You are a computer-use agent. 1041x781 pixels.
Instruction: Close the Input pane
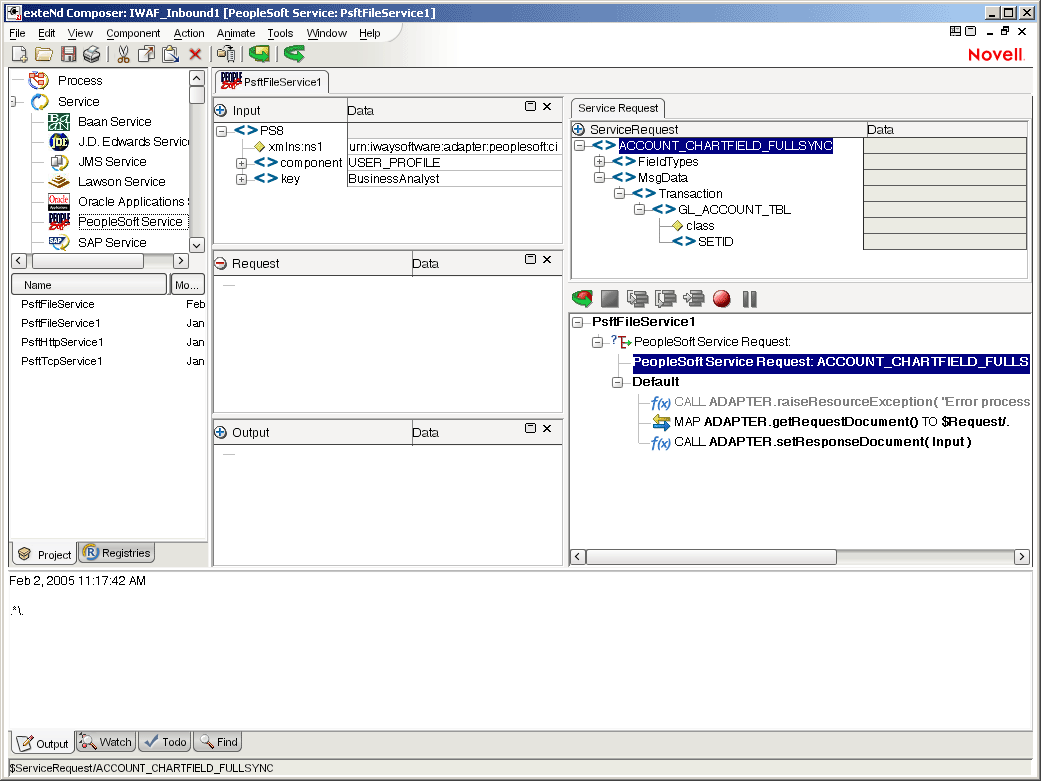point(547,106)
